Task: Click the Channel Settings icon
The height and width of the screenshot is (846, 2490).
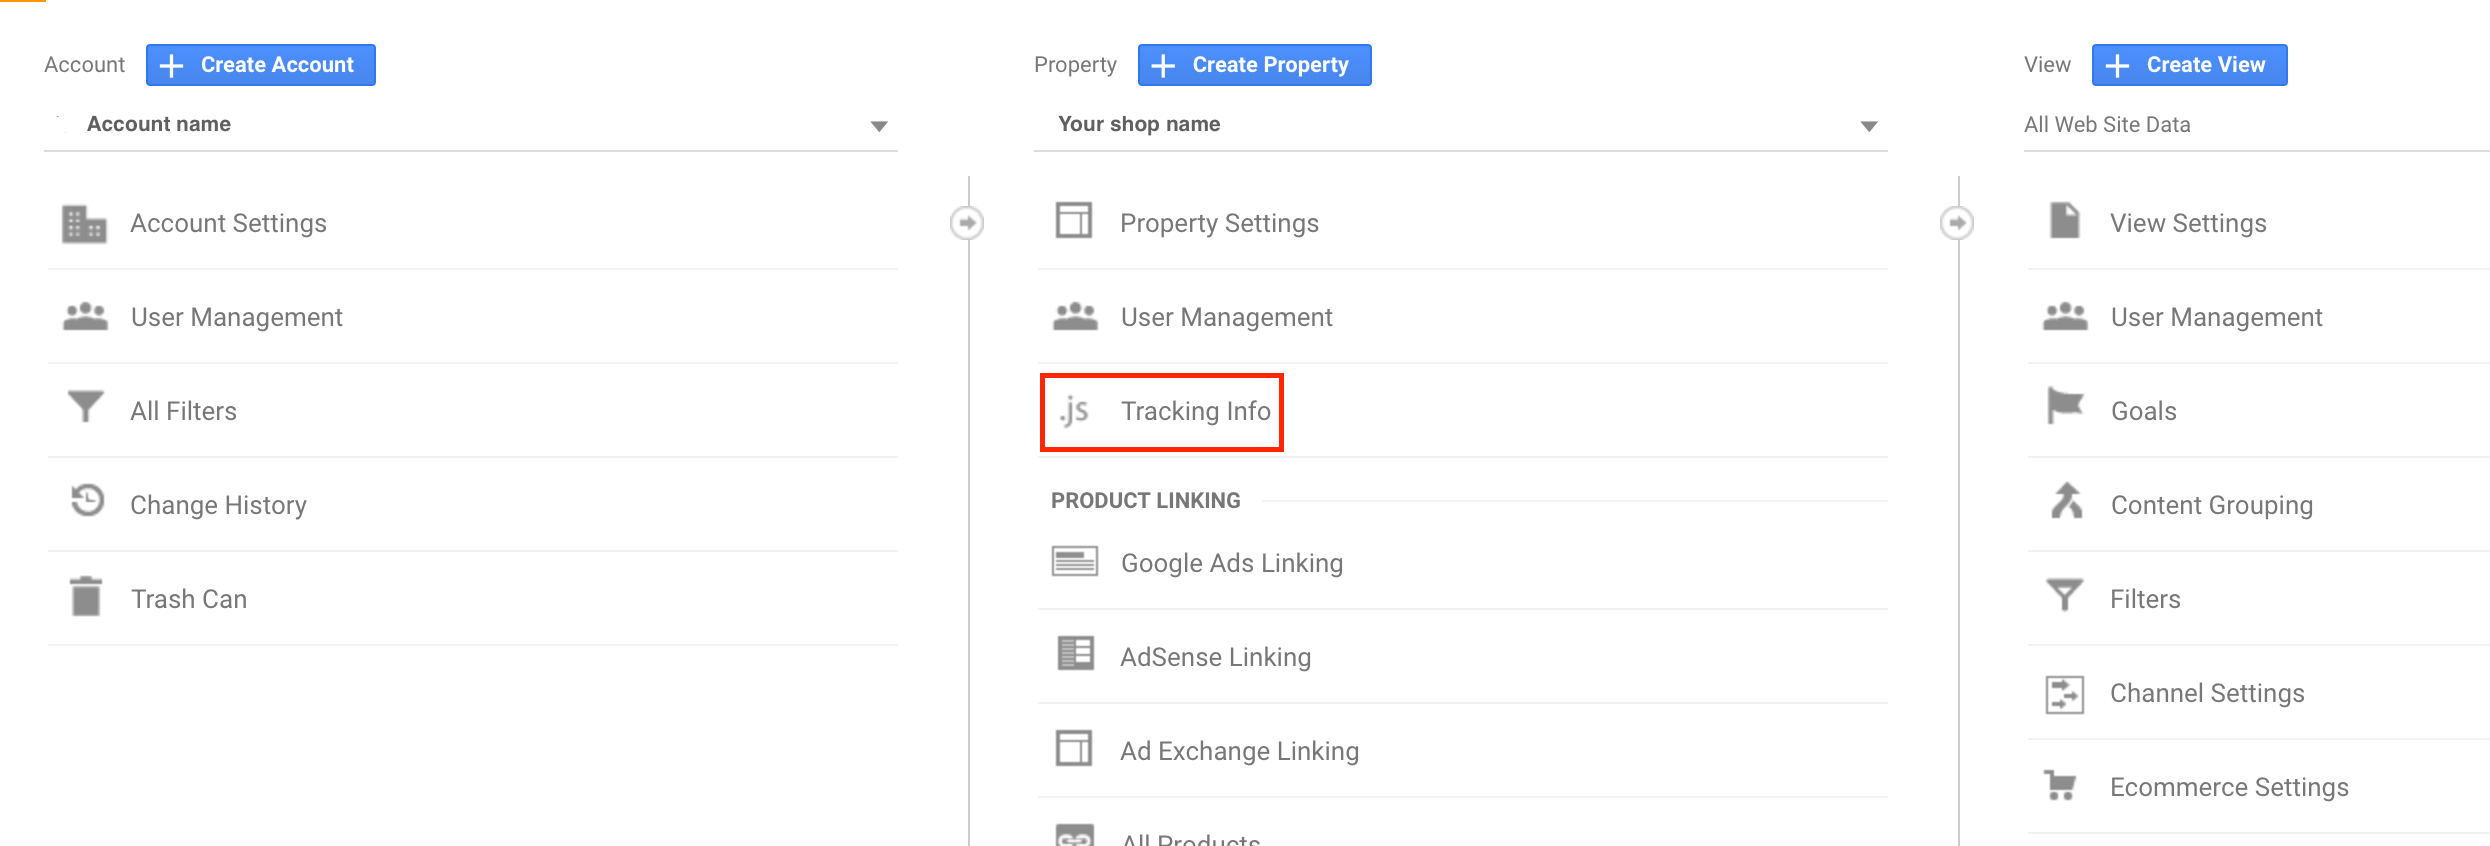Action: [x=2064, y=693]
